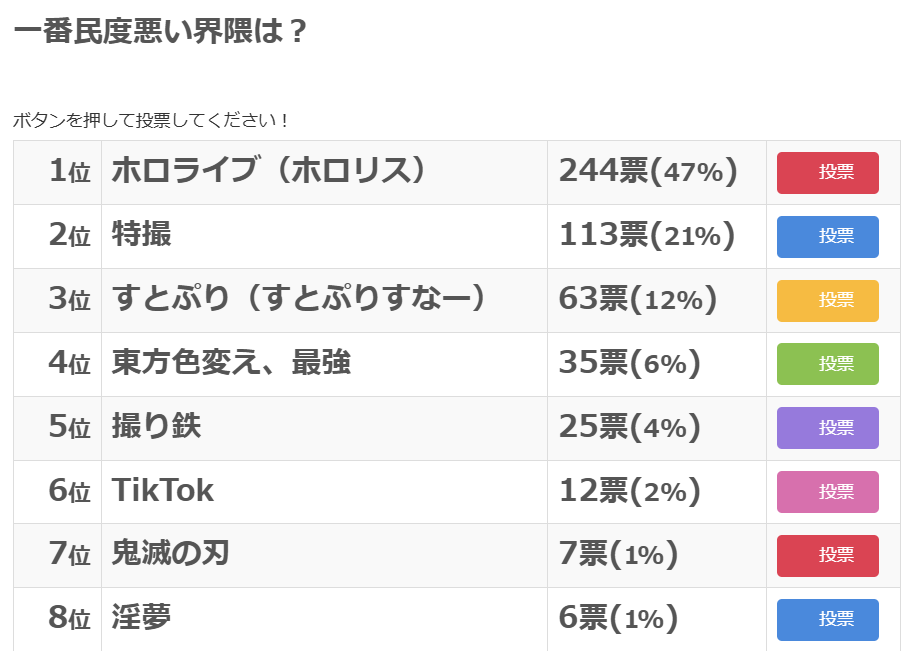Click the 1位 rank cell
This screenshot has width=912, height=651.
[x=70, y=172]
